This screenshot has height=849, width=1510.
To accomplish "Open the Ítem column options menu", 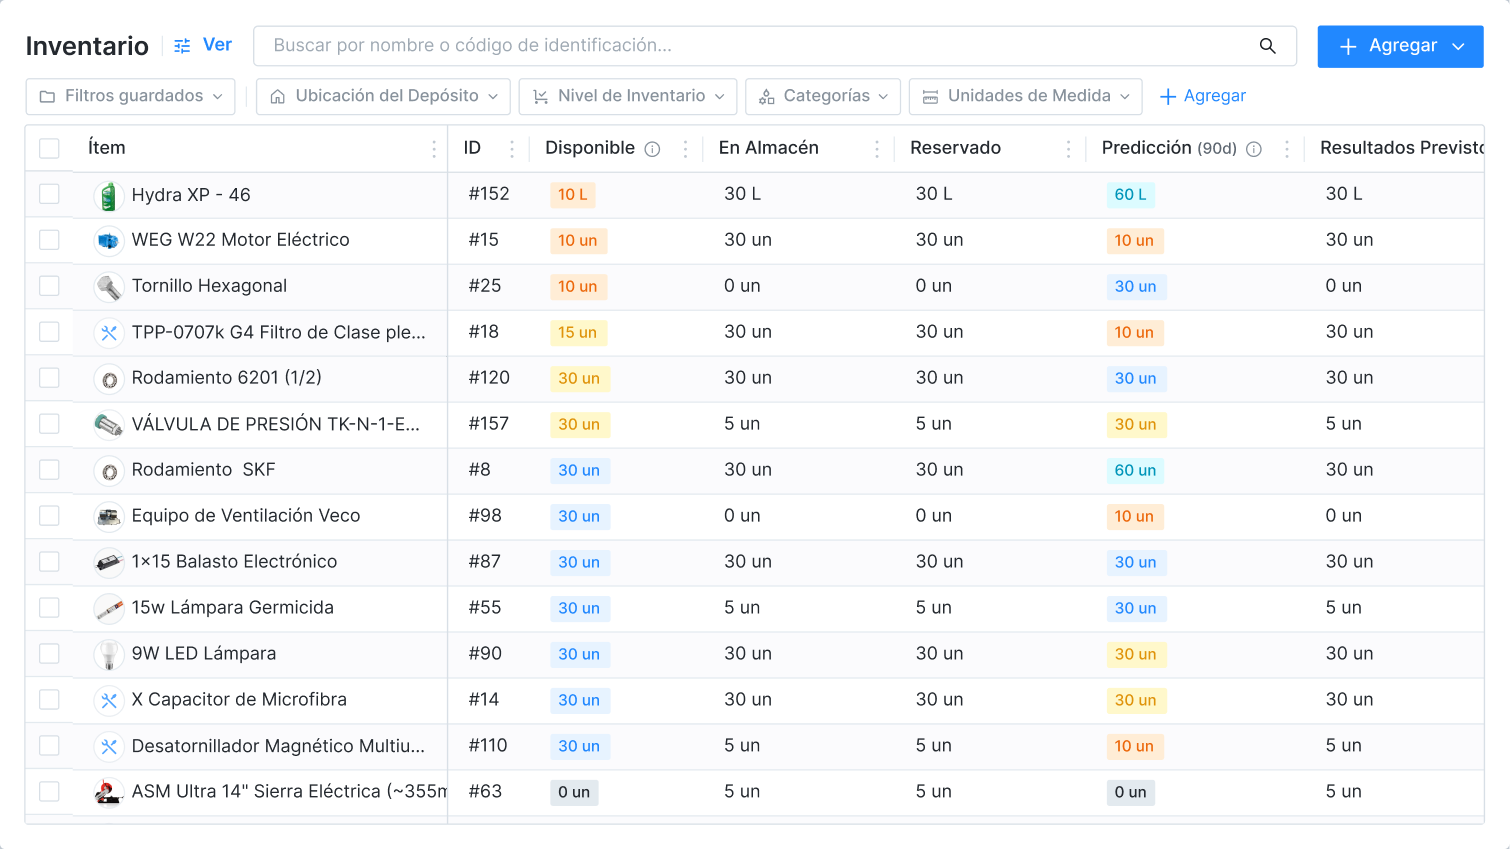I will (x=433, y=149).
